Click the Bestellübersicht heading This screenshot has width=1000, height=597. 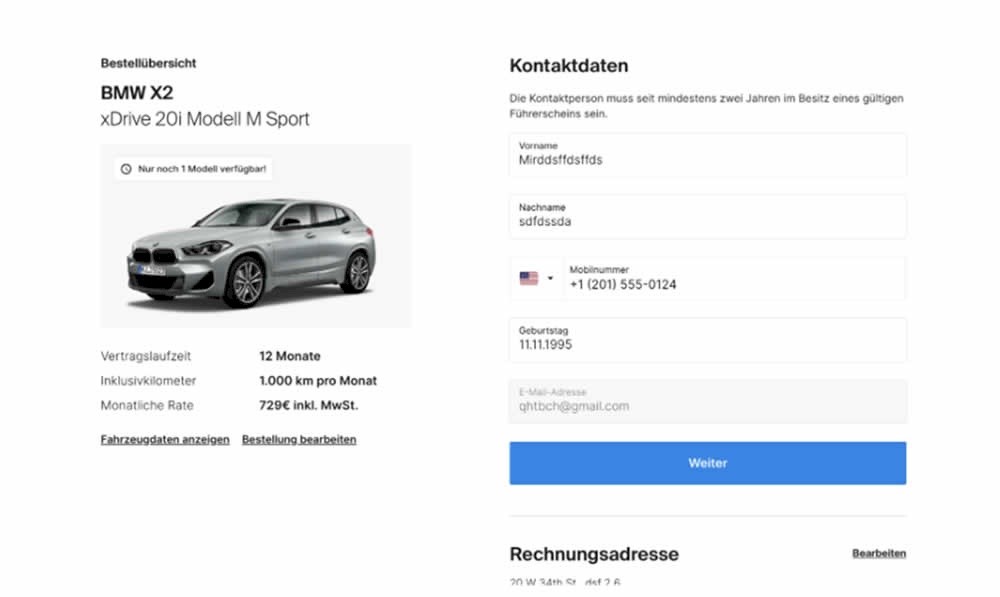[x=148, y=63]
